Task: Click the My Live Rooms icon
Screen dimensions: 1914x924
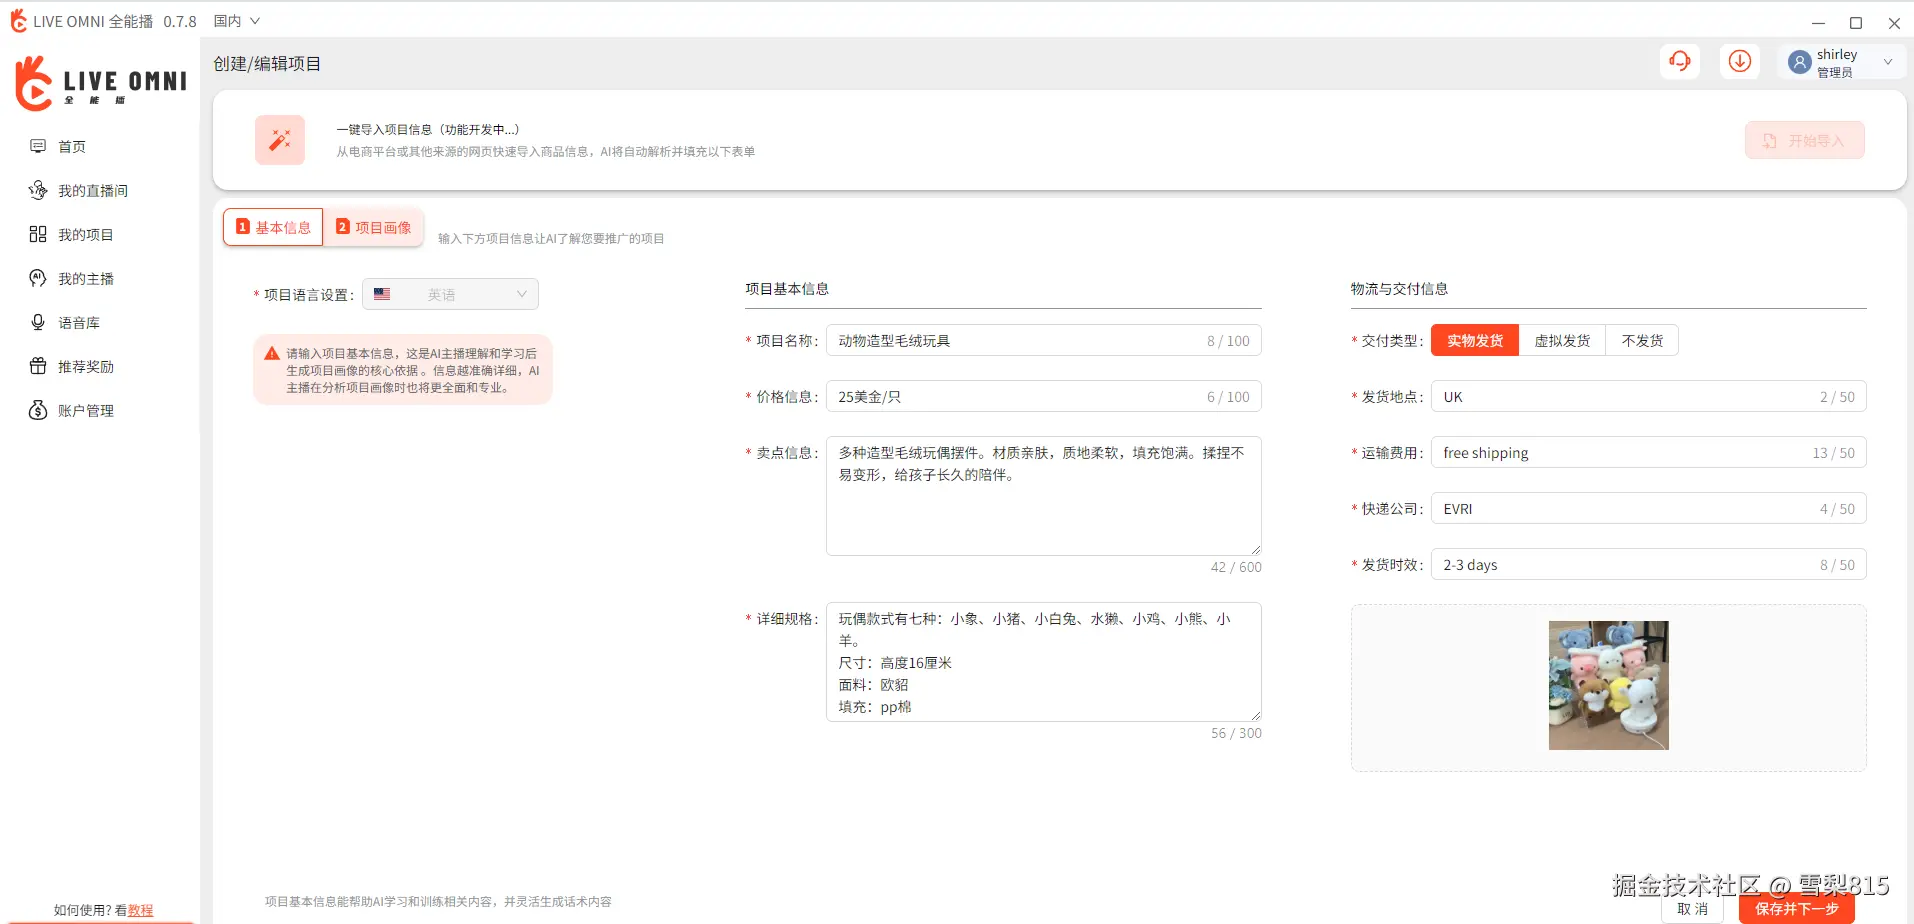Action: click(x=38, y=190)
